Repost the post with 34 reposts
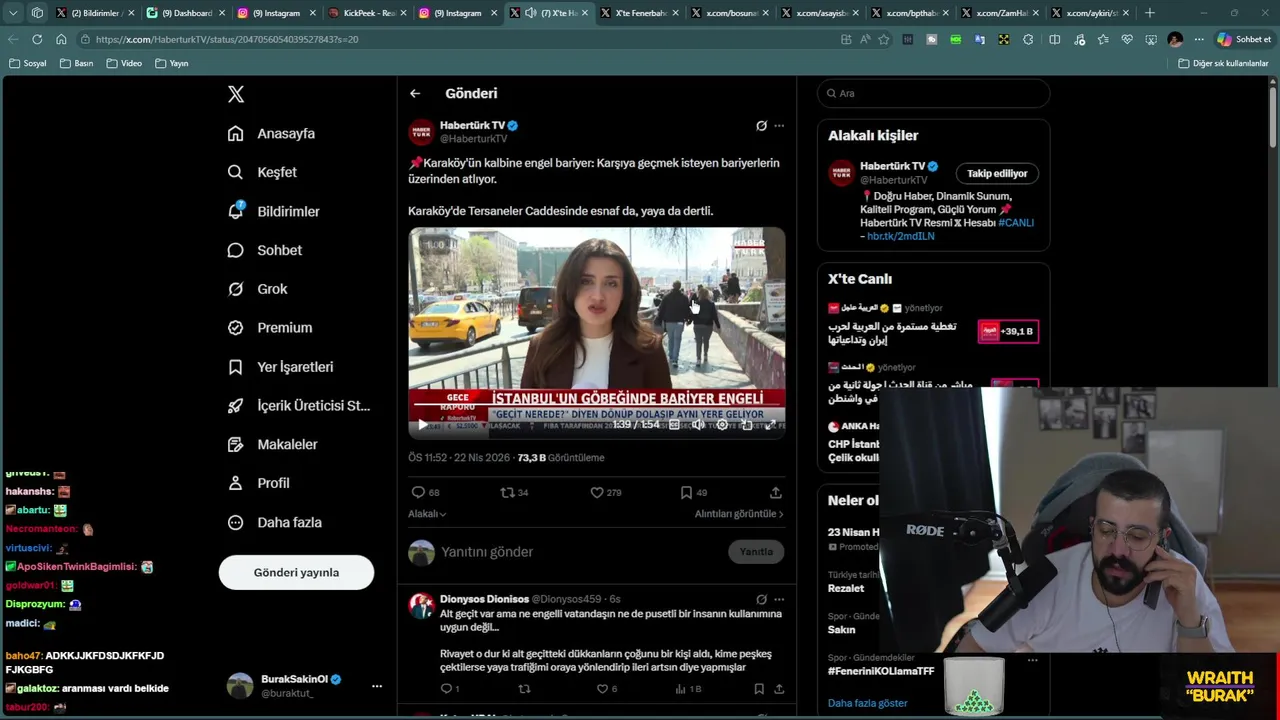Image resolution: width=1280 pixels, height=720 pixels. click(x=515, y=492)
